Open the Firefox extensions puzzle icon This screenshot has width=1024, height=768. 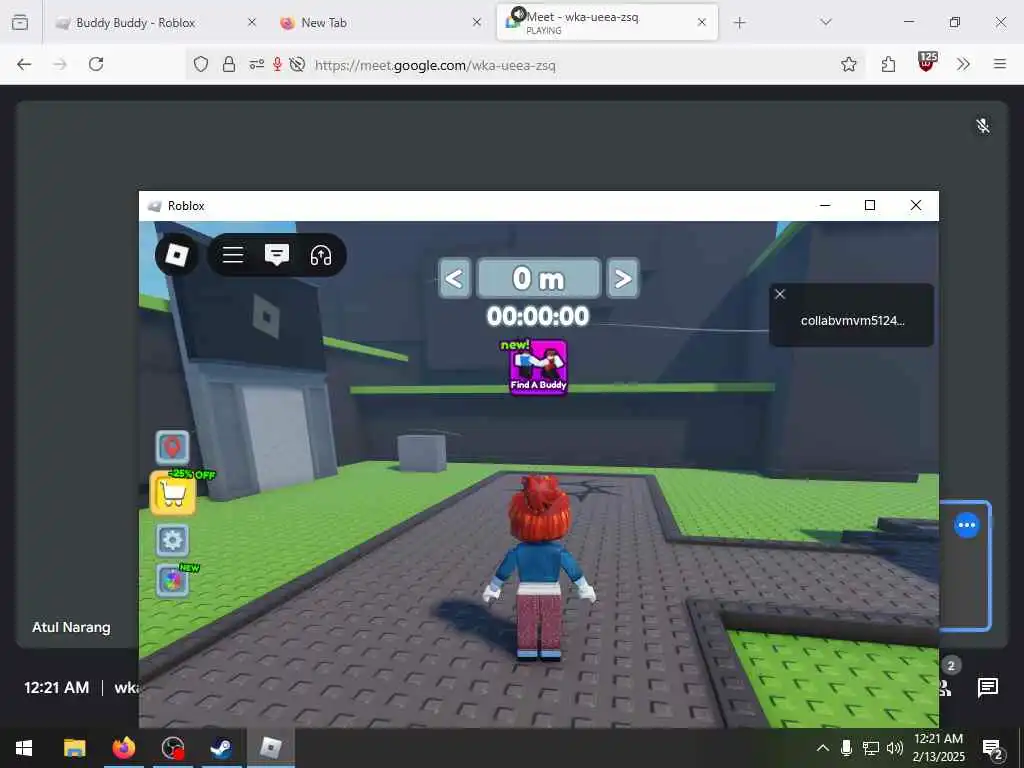[888, 64]
